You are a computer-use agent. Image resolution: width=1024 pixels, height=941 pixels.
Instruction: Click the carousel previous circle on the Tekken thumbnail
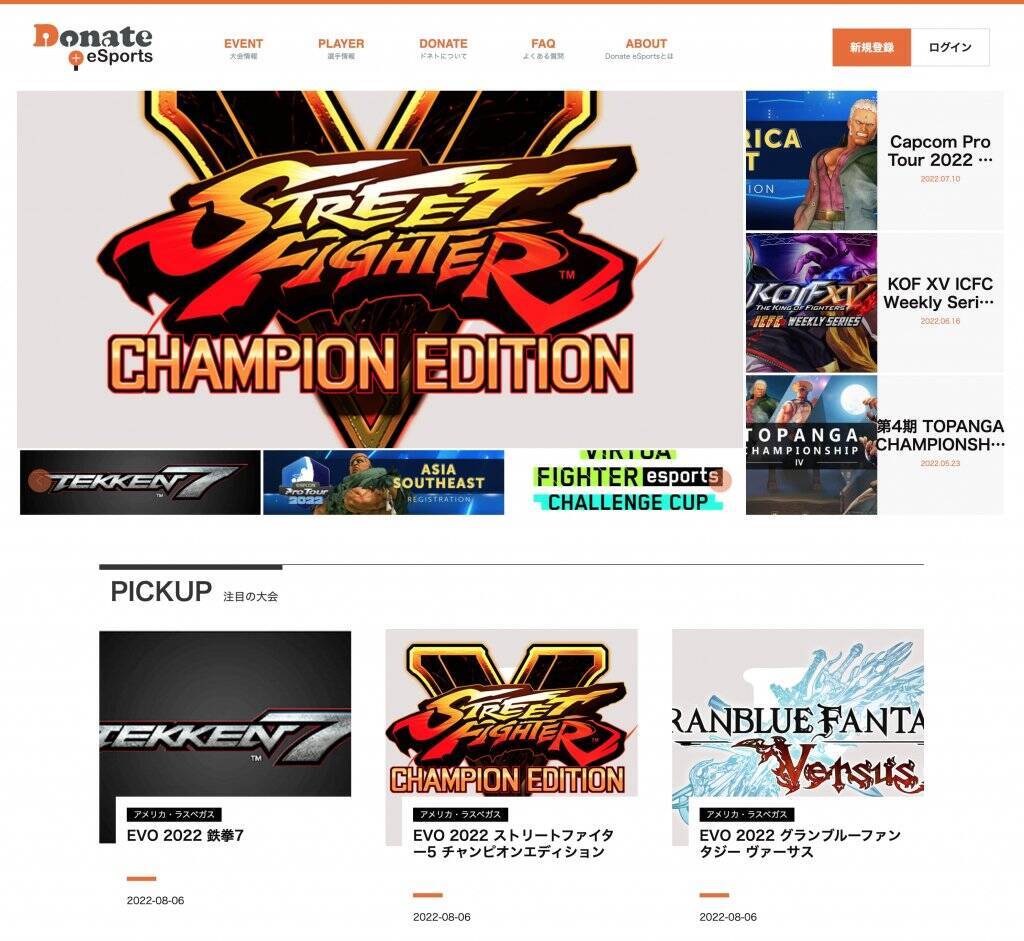pyautogui.click(x=39, y=481)
